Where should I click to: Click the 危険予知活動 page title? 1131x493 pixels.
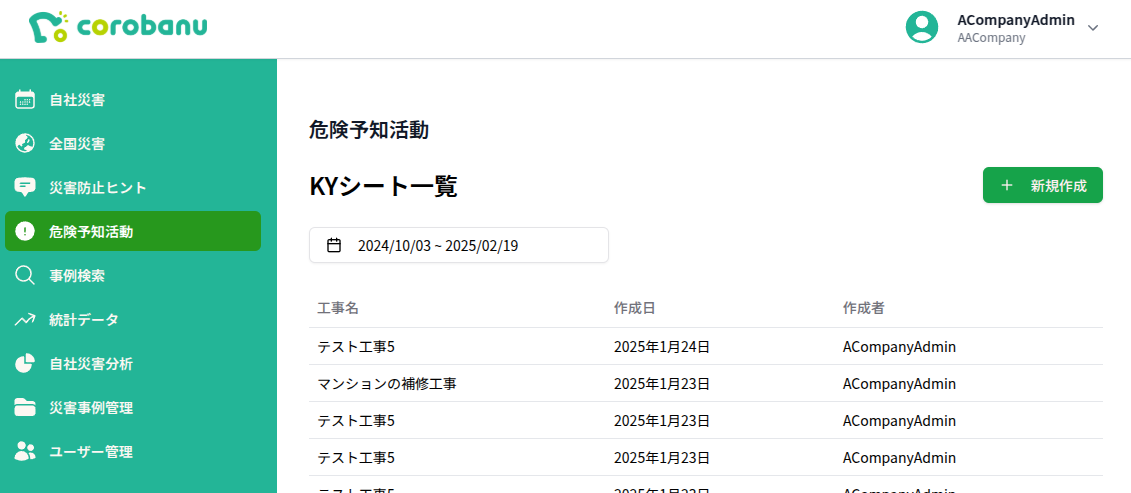coord(369,130)
